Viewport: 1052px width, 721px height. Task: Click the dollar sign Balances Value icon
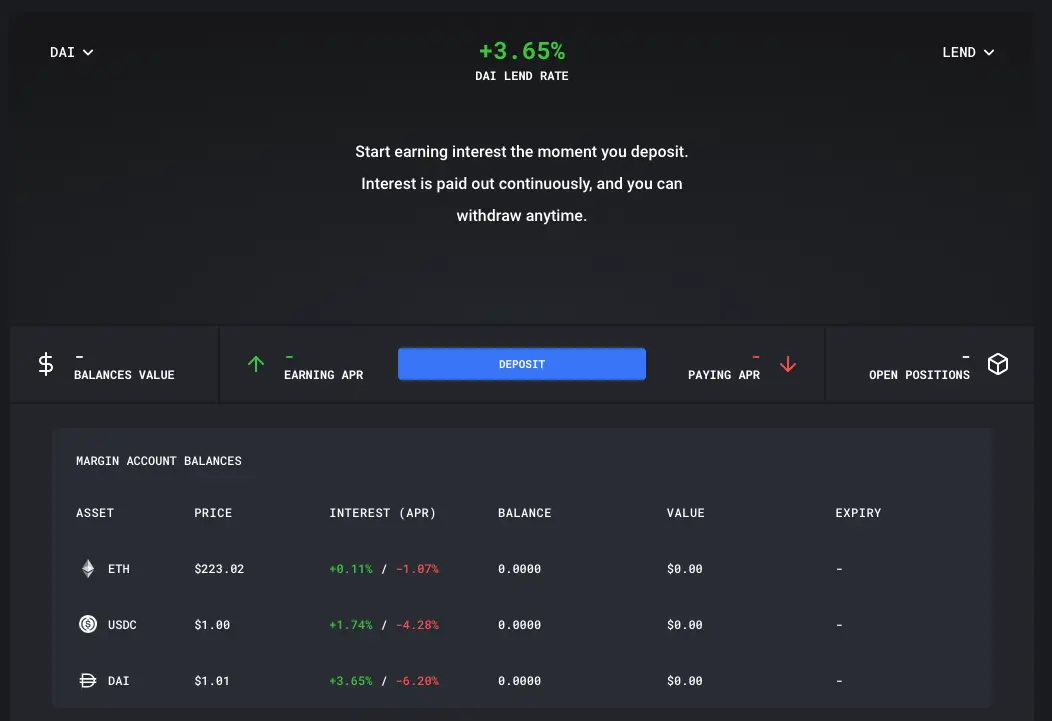[46, 364]
